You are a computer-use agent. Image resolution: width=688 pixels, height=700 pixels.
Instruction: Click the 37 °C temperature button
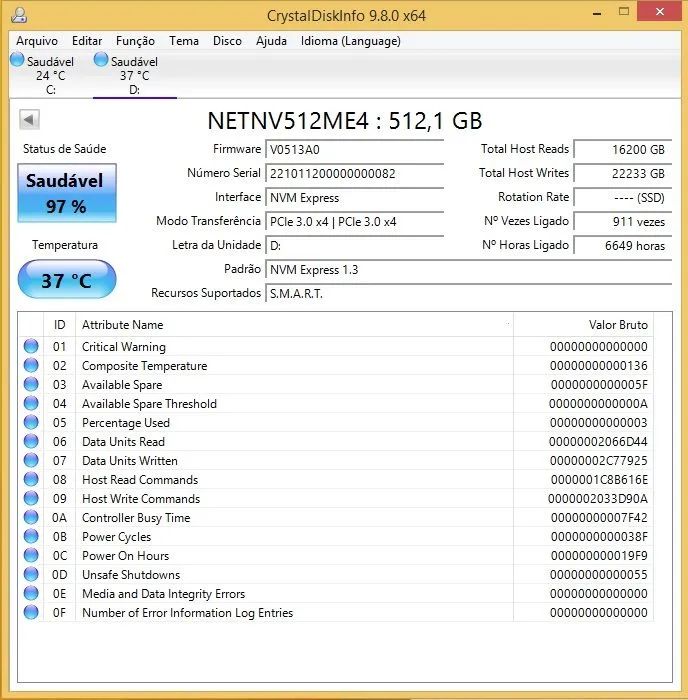point(67,279)
